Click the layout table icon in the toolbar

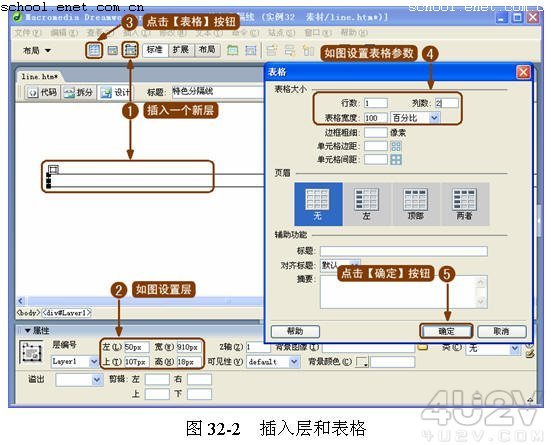tap(232, 50)
